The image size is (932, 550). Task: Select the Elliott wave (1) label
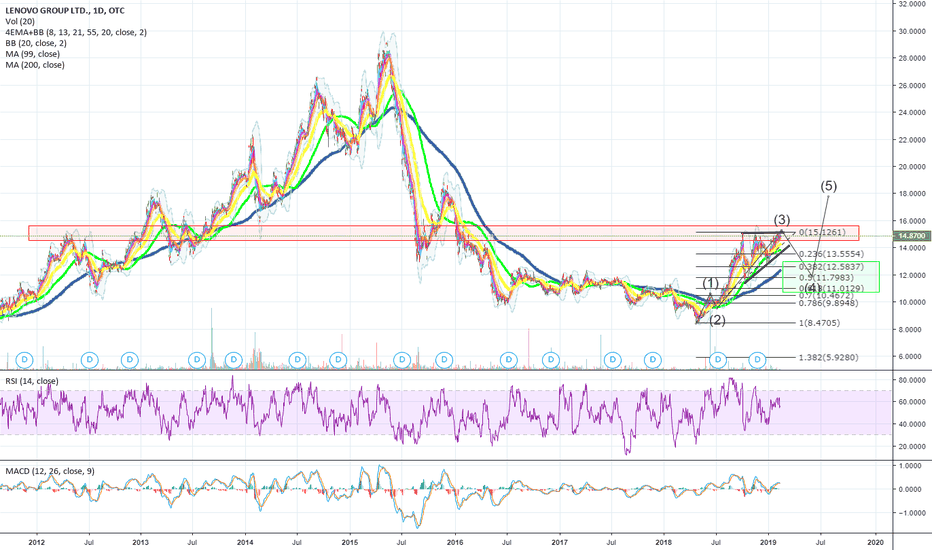[x=710, y=283]
